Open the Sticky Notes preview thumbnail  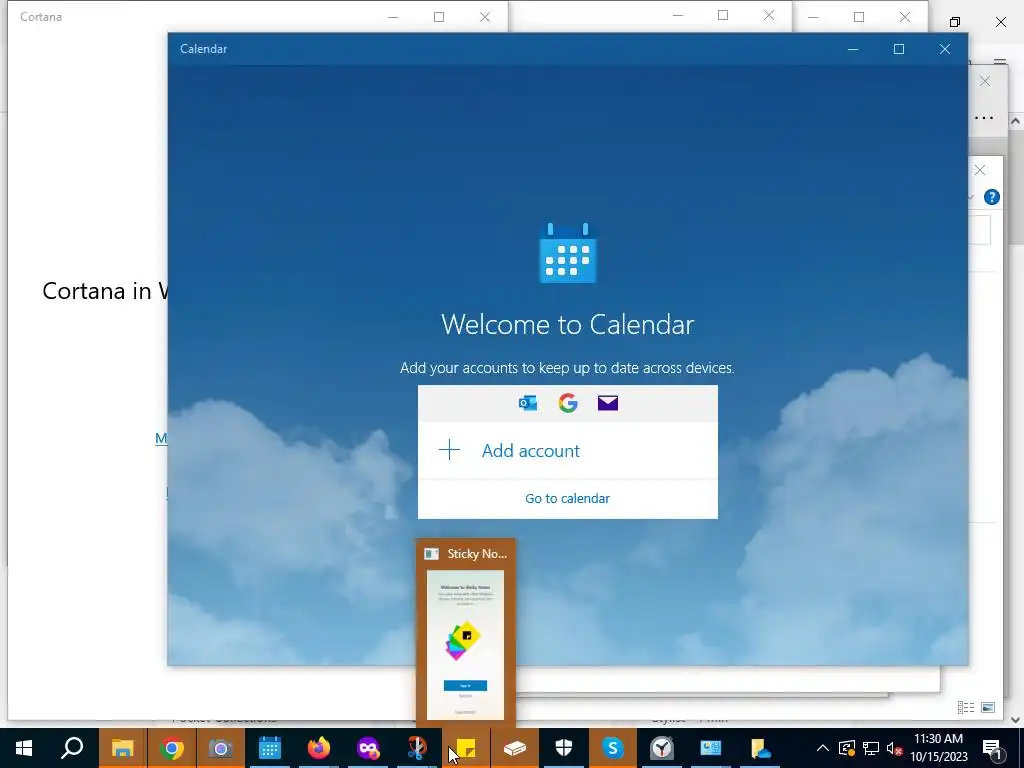tap(466, 645)
